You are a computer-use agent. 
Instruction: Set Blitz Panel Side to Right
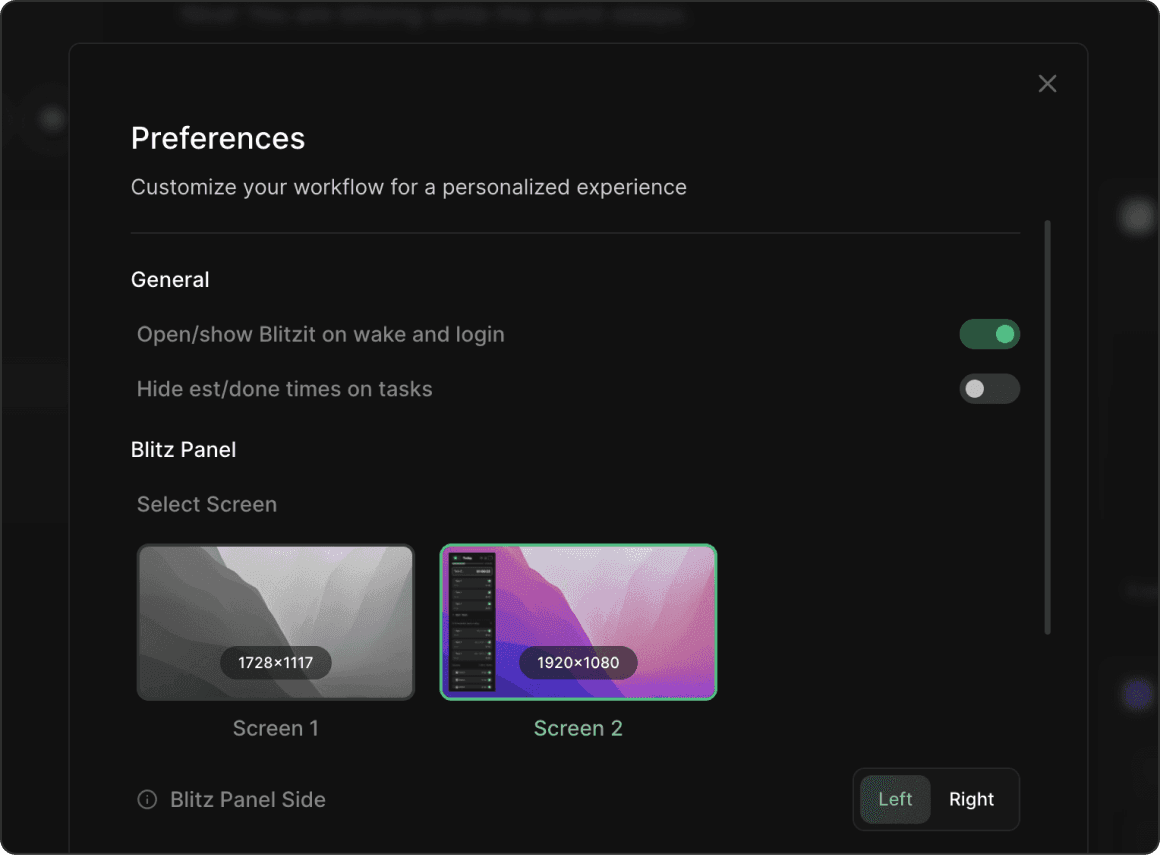coord(971,800)
